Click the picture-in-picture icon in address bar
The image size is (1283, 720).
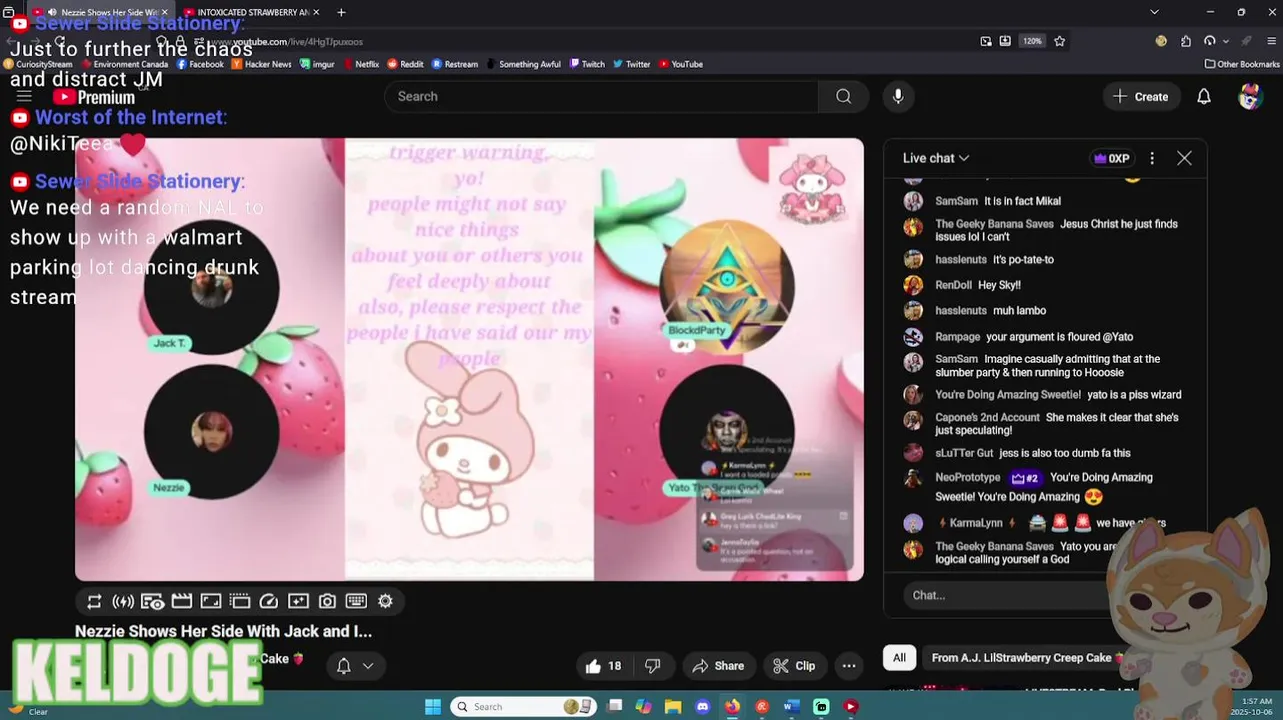click(986, 41)
